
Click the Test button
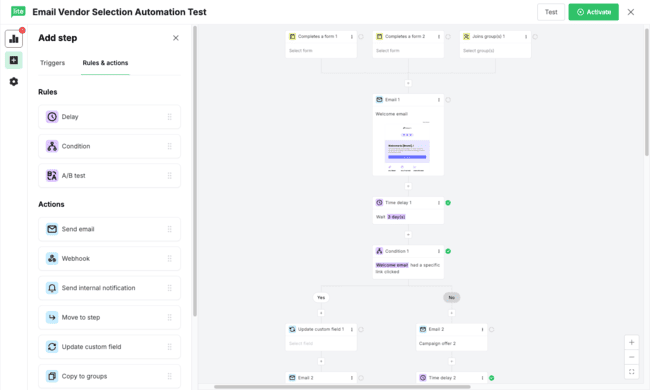pyautogui.click(x=551, y=12)
